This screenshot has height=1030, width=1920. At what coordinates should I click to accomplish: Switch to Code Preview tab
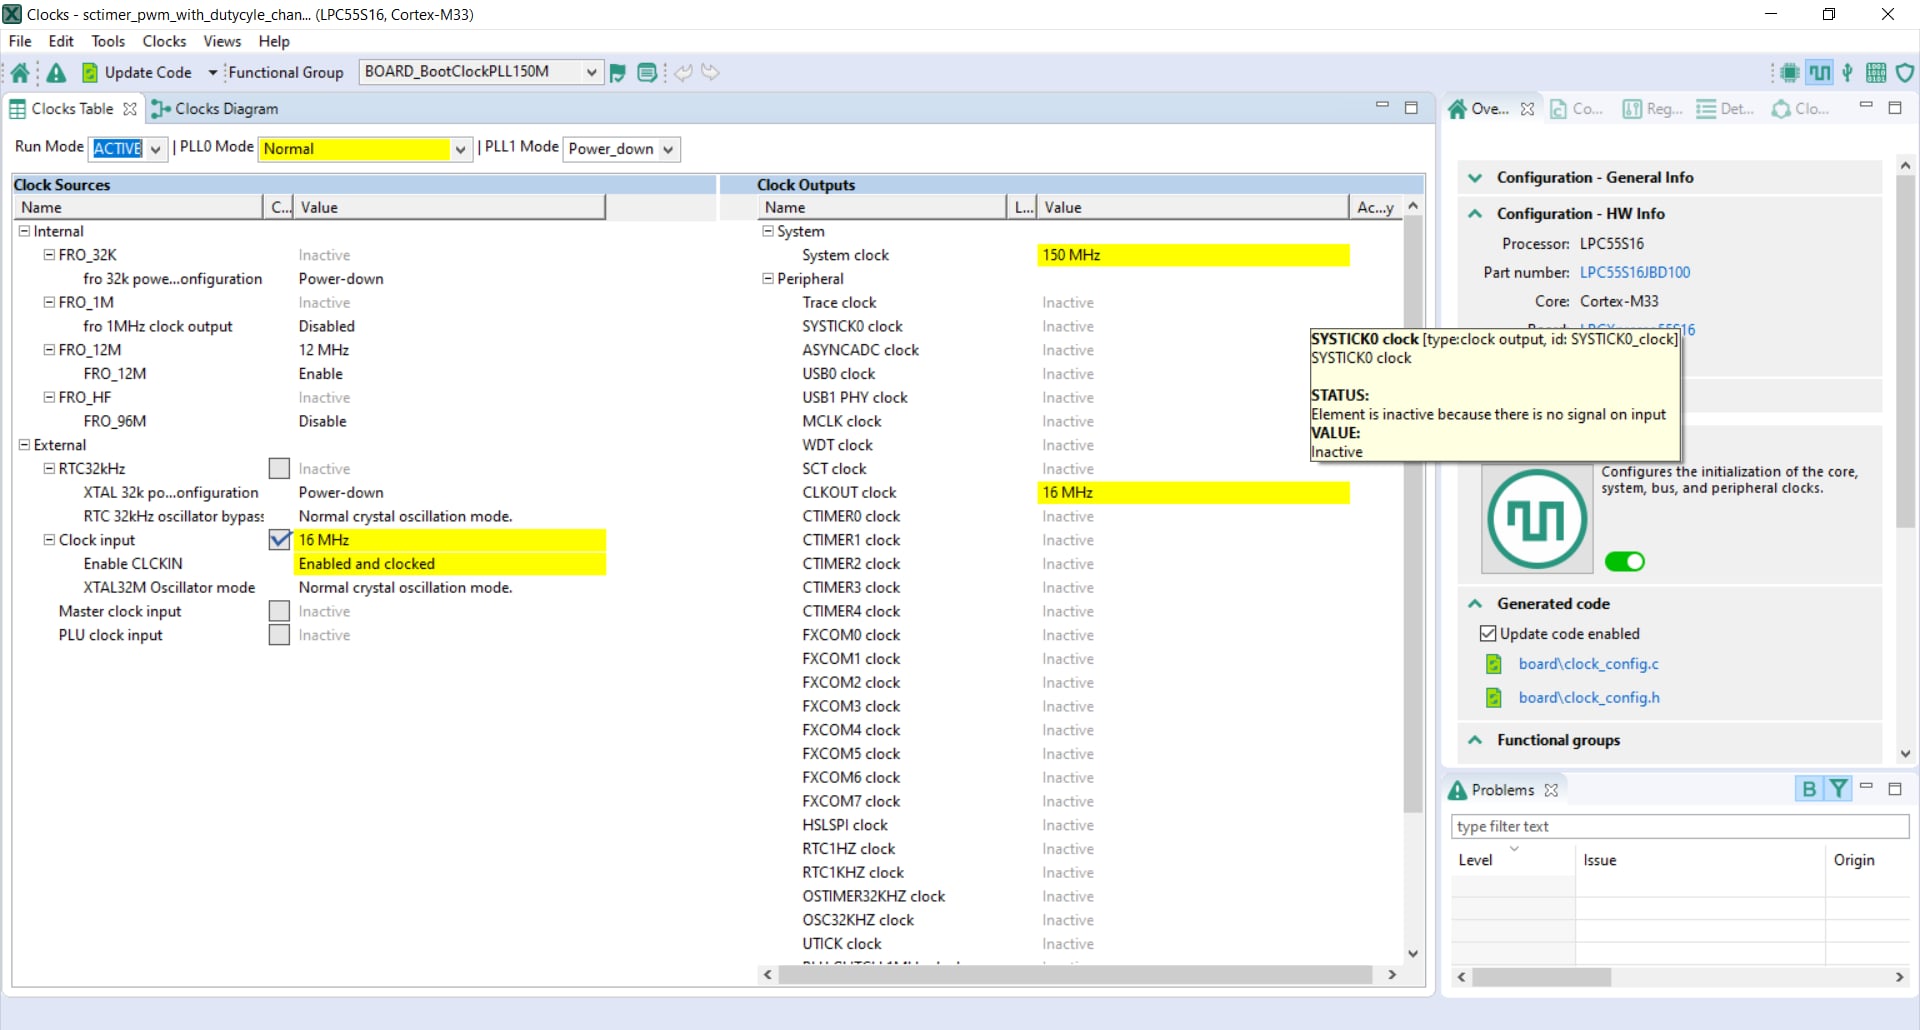pos(1577,109)
